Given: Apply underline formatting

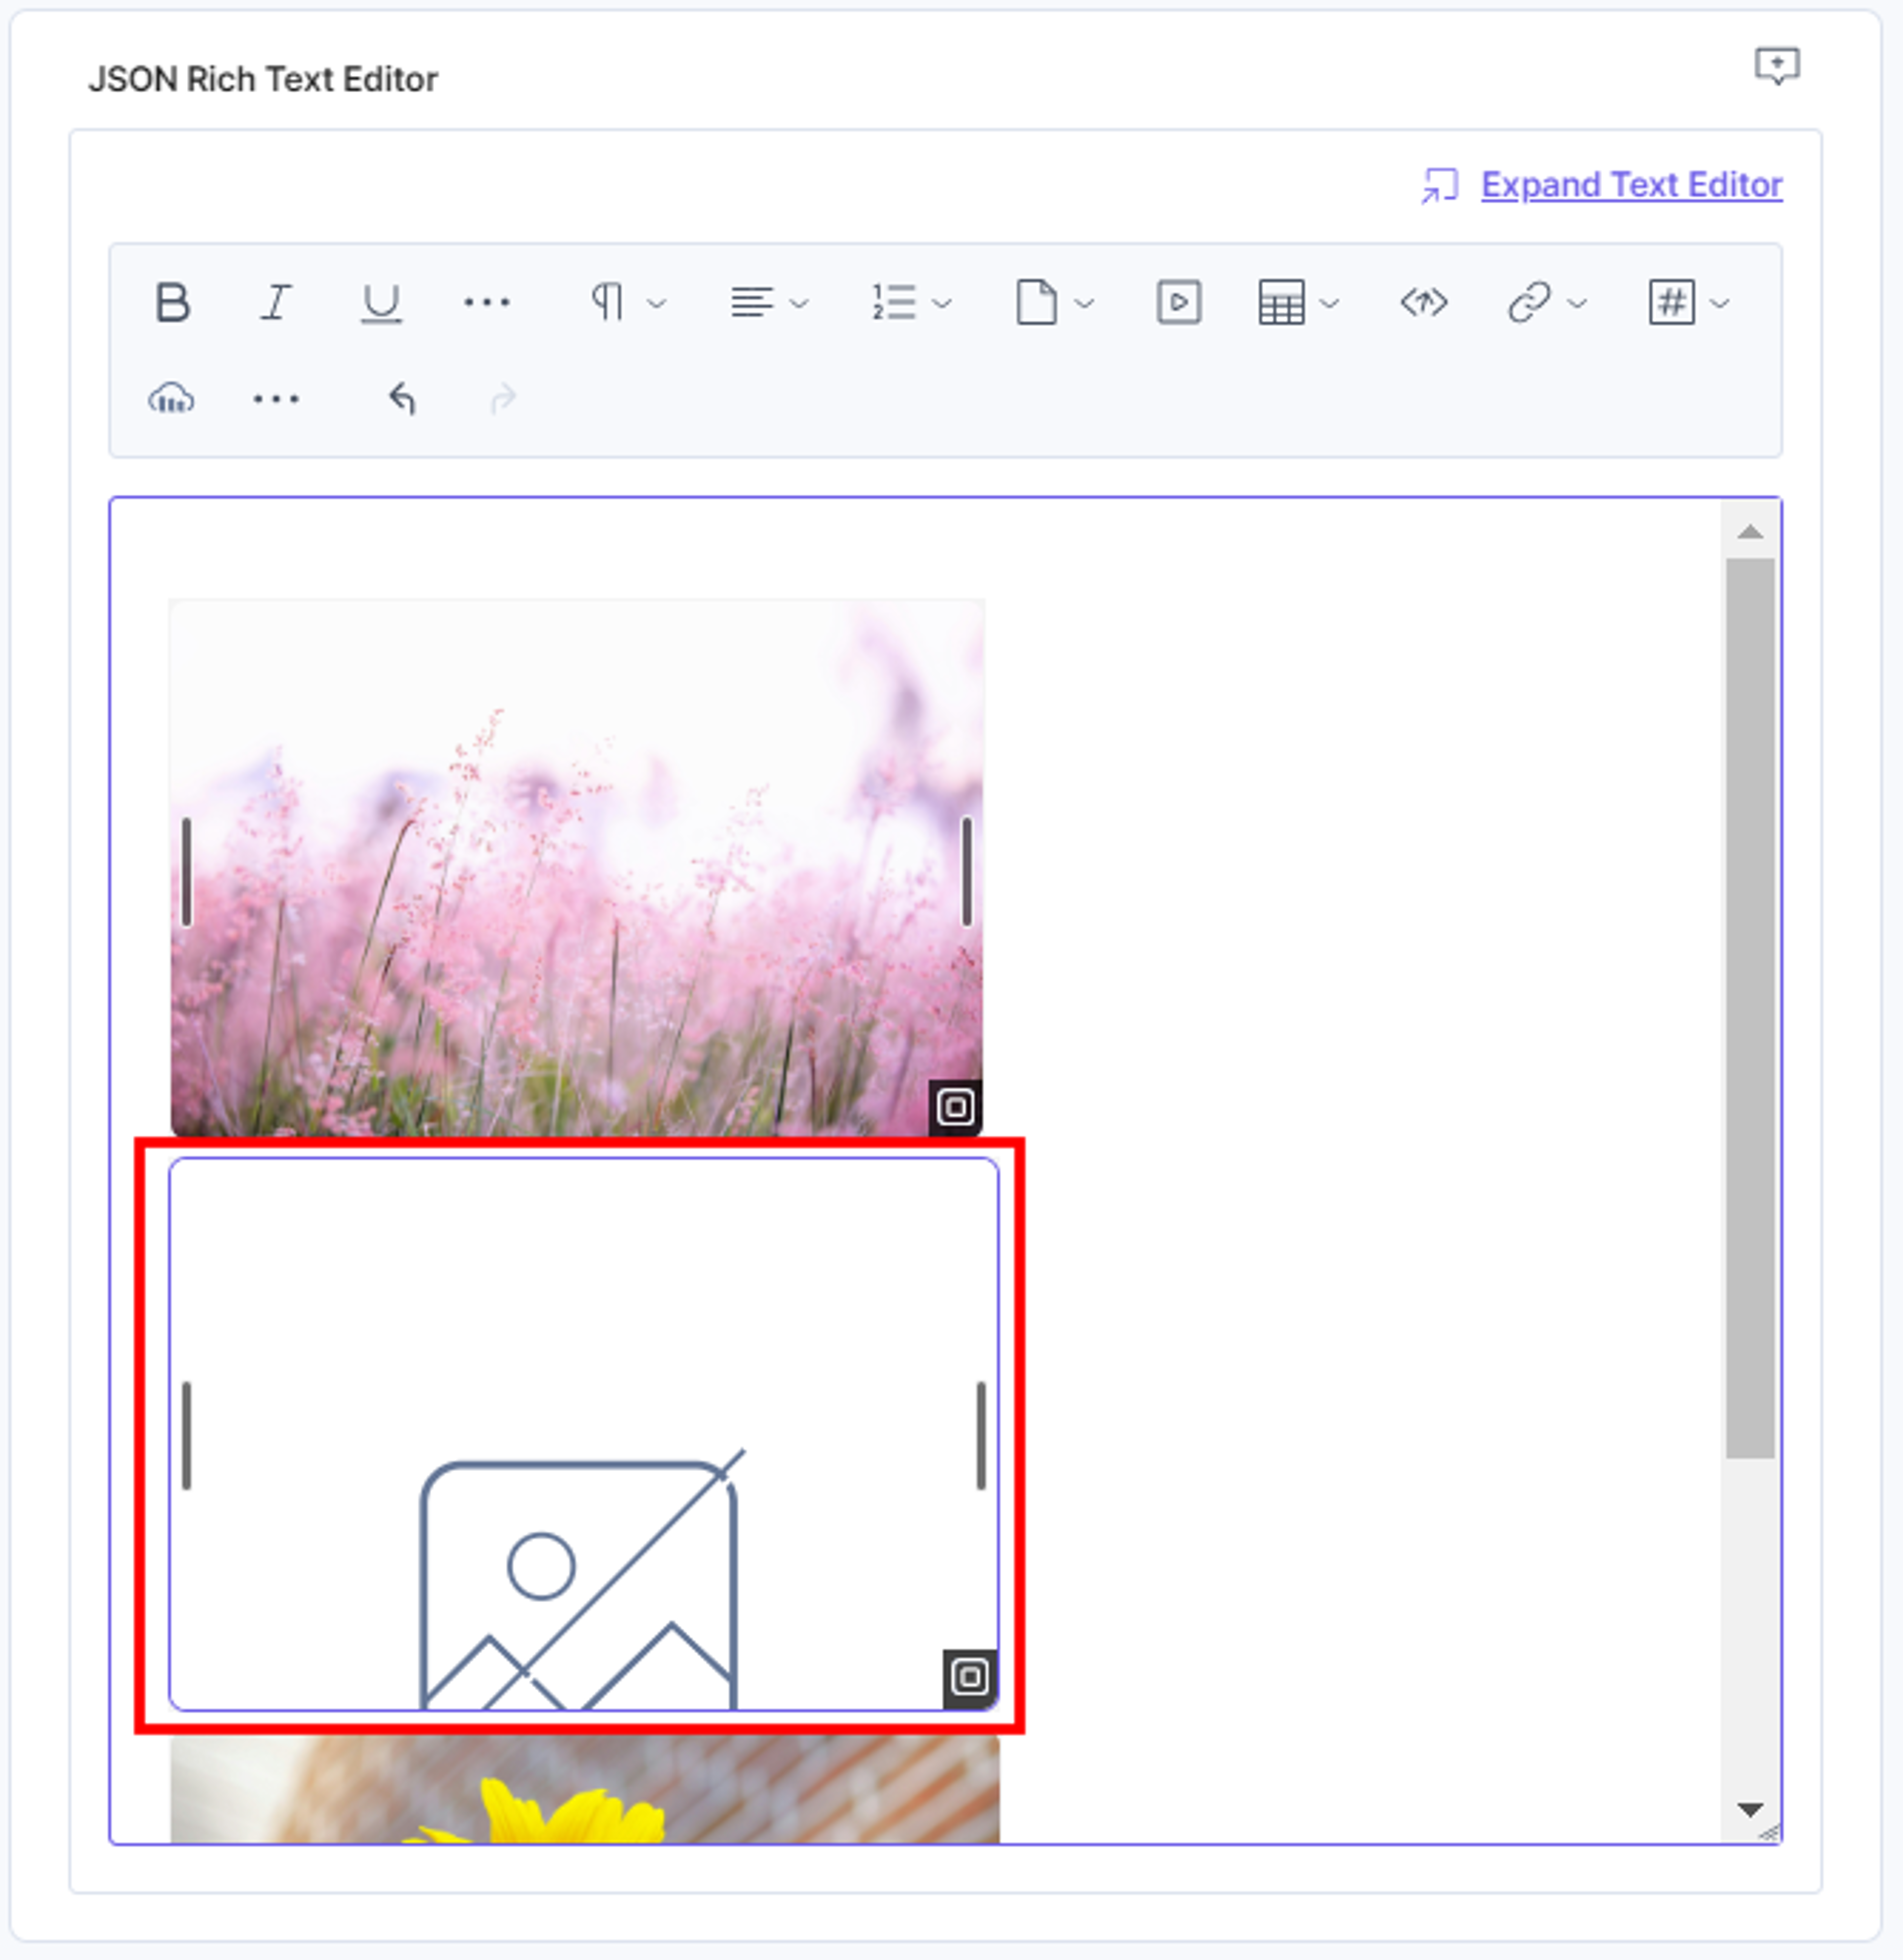Looking at the screenshot, I should [x=381, y=302].
